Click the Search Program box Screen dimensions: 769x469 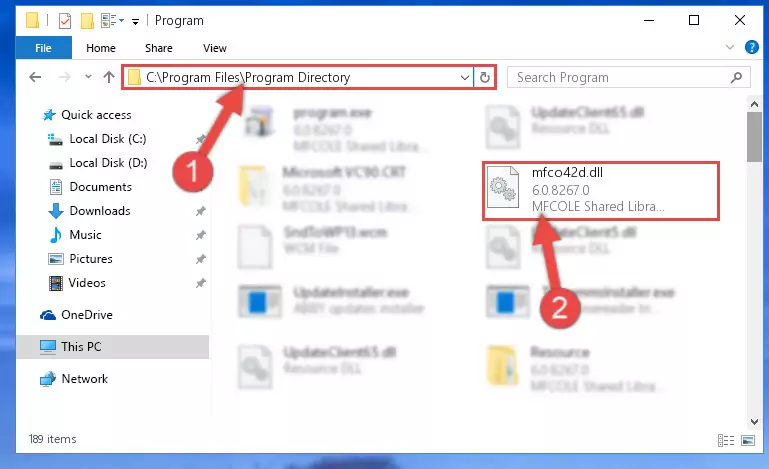[629, 78]
